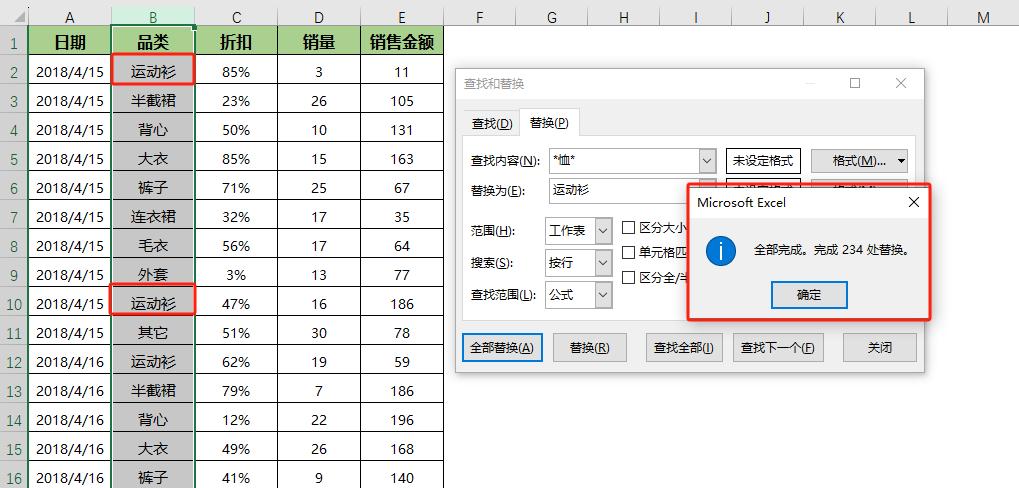Confirm with the 确定 button

click(809, 295)
